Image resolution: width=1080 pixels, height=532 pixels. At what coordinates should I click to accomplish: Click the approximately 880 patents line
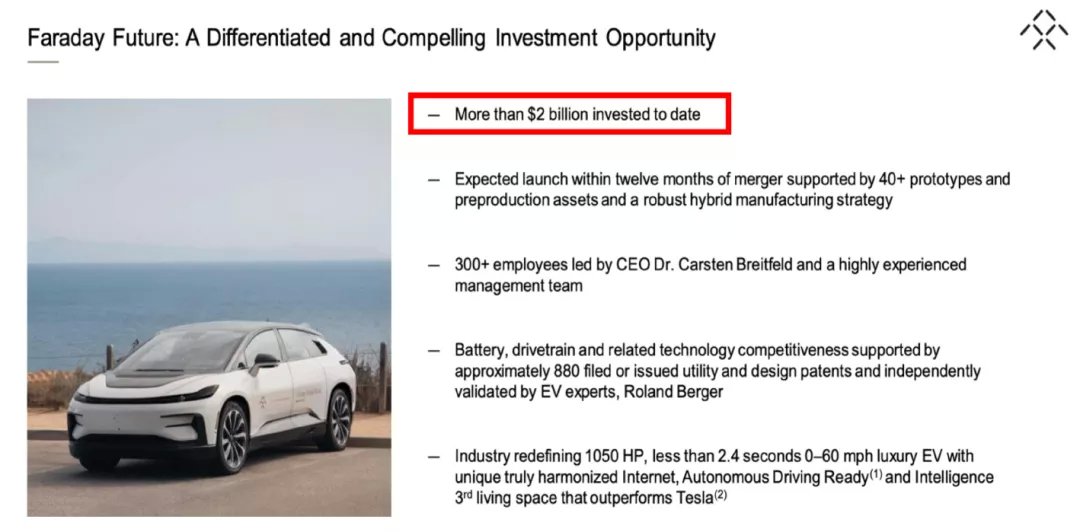pyautogui.click(x=717, y=371)
